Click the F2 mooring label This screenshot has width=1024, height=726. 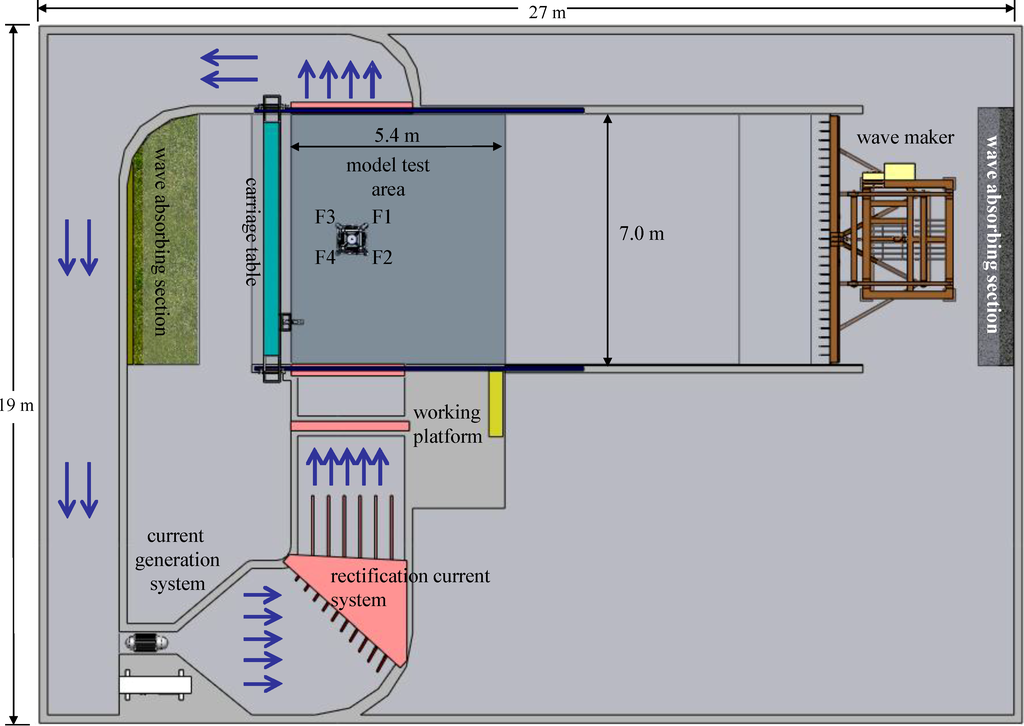(382, 257)
